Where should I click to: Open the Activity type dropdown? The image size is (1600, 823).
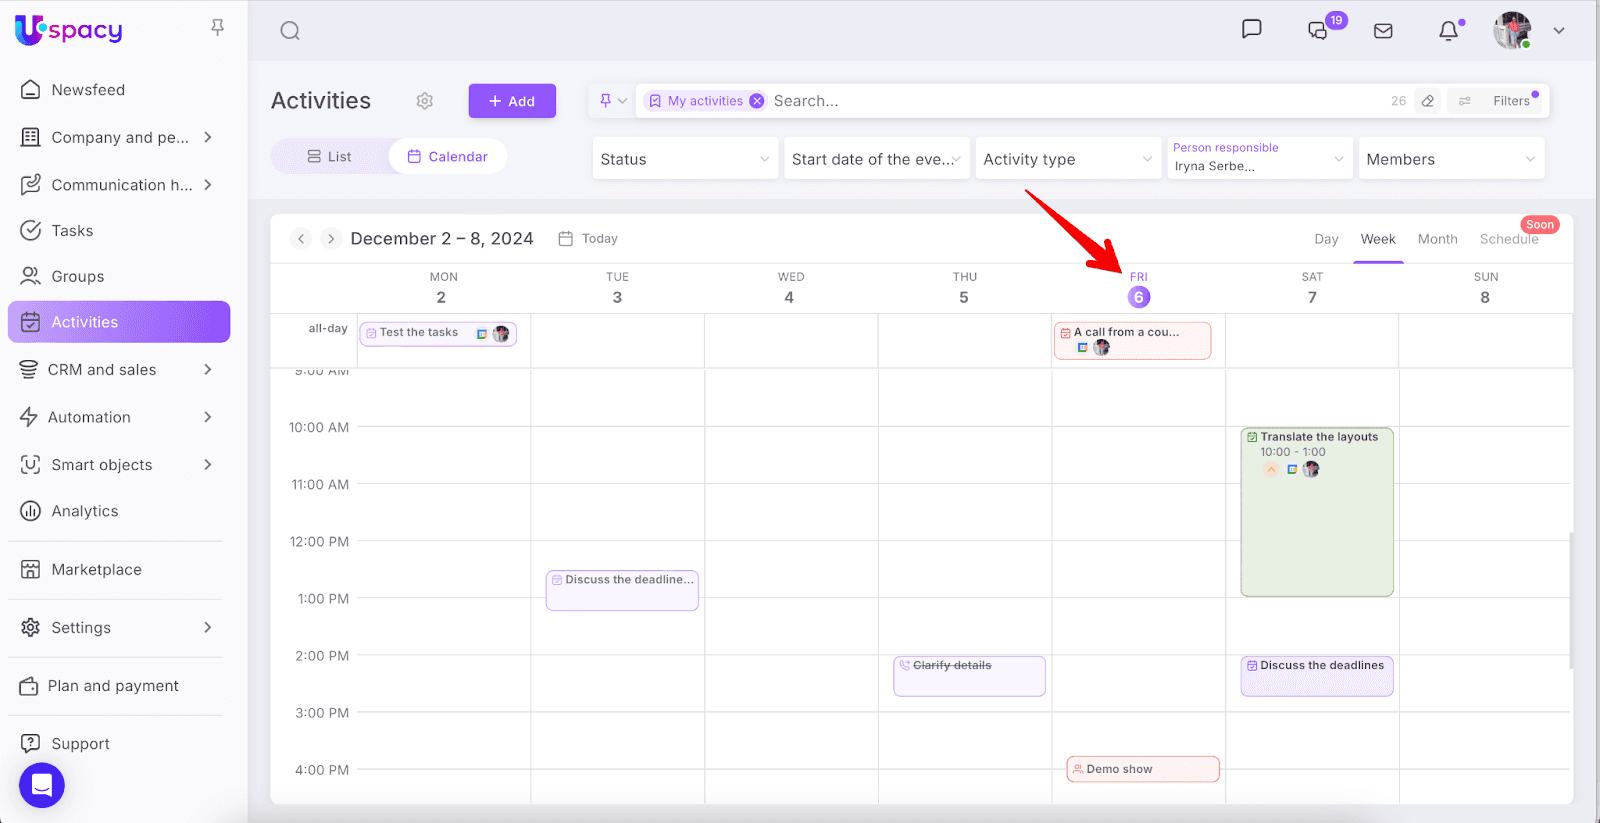click(1067, 159)
